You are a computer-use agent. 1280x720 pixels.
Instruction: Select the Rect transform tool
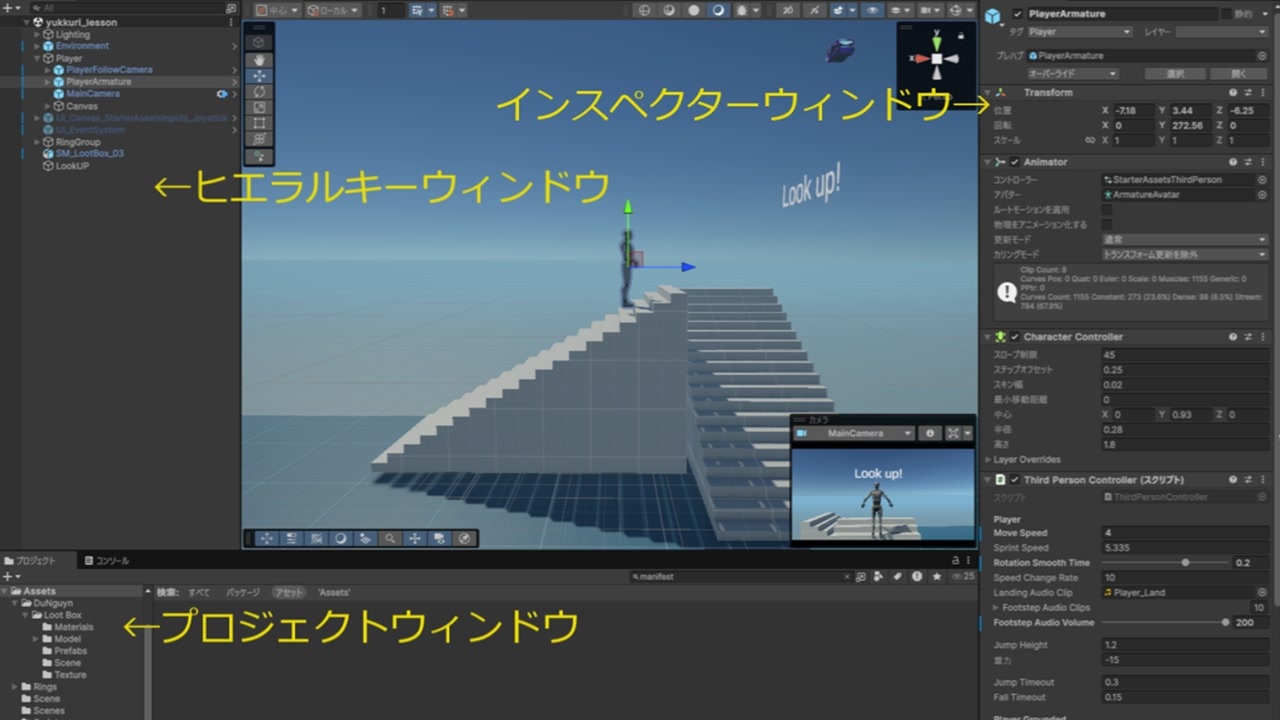click(x=259, y=122)
